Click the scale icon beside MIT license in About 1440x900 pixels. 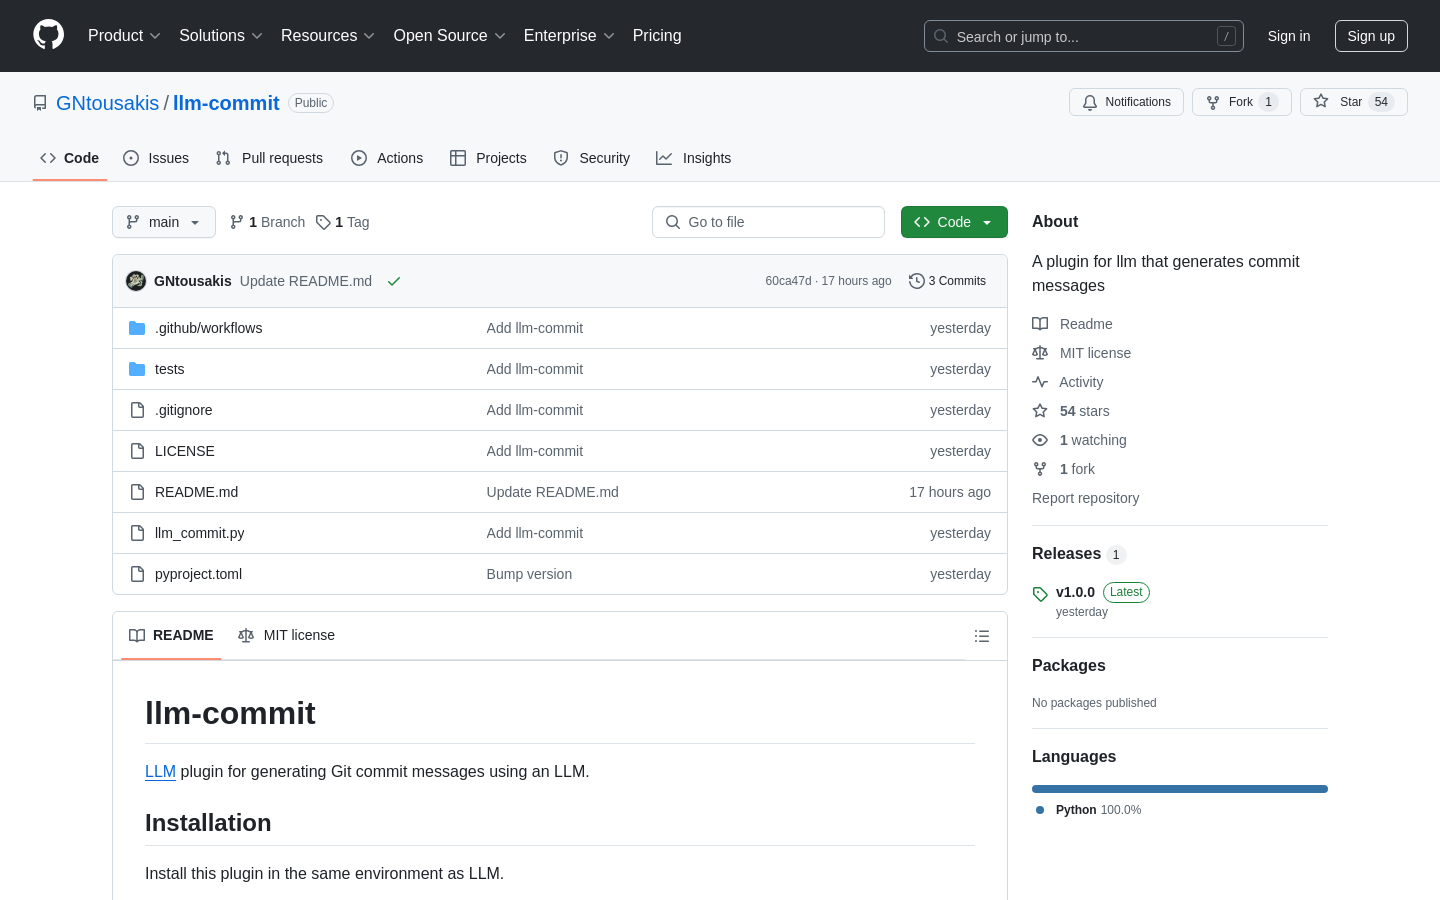[1040, 353]
